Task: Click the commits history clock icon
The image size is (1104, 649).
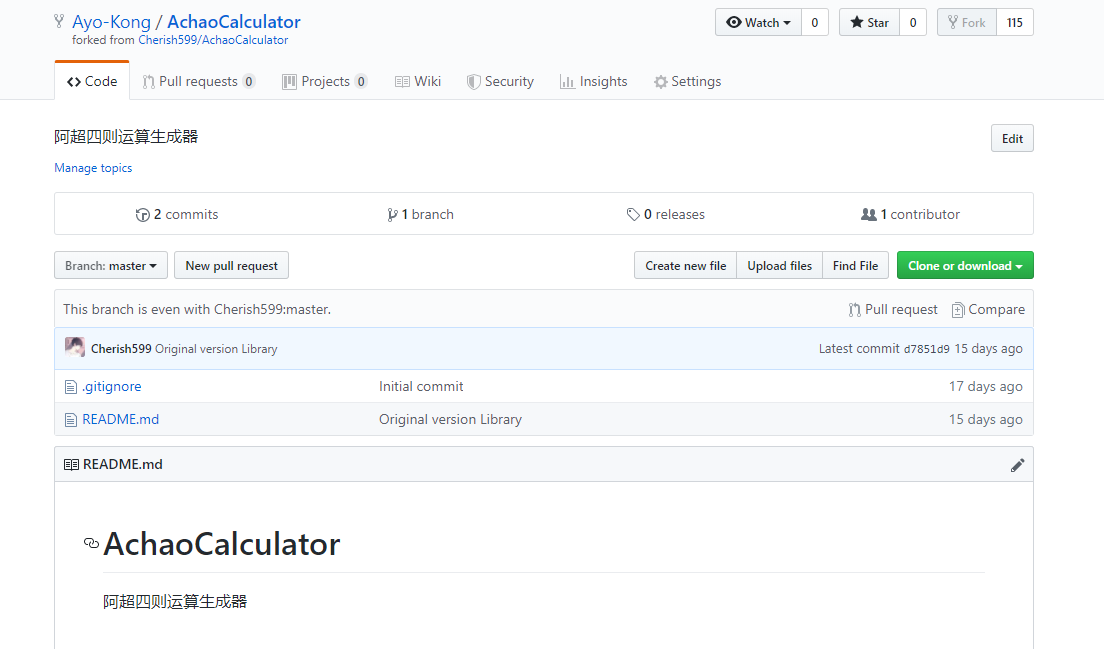Action: pyautogui.click(x=142, y=215)
